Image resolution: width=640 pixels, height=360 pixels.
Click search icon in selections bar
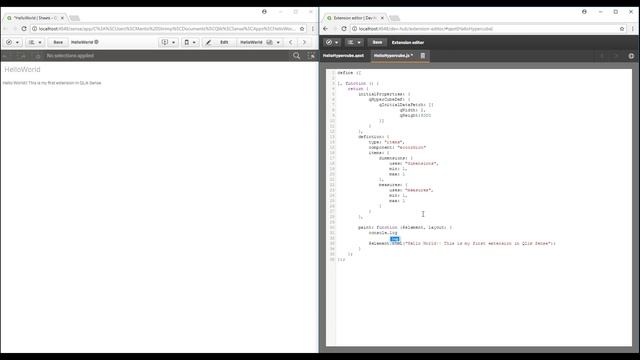(297, 56)
